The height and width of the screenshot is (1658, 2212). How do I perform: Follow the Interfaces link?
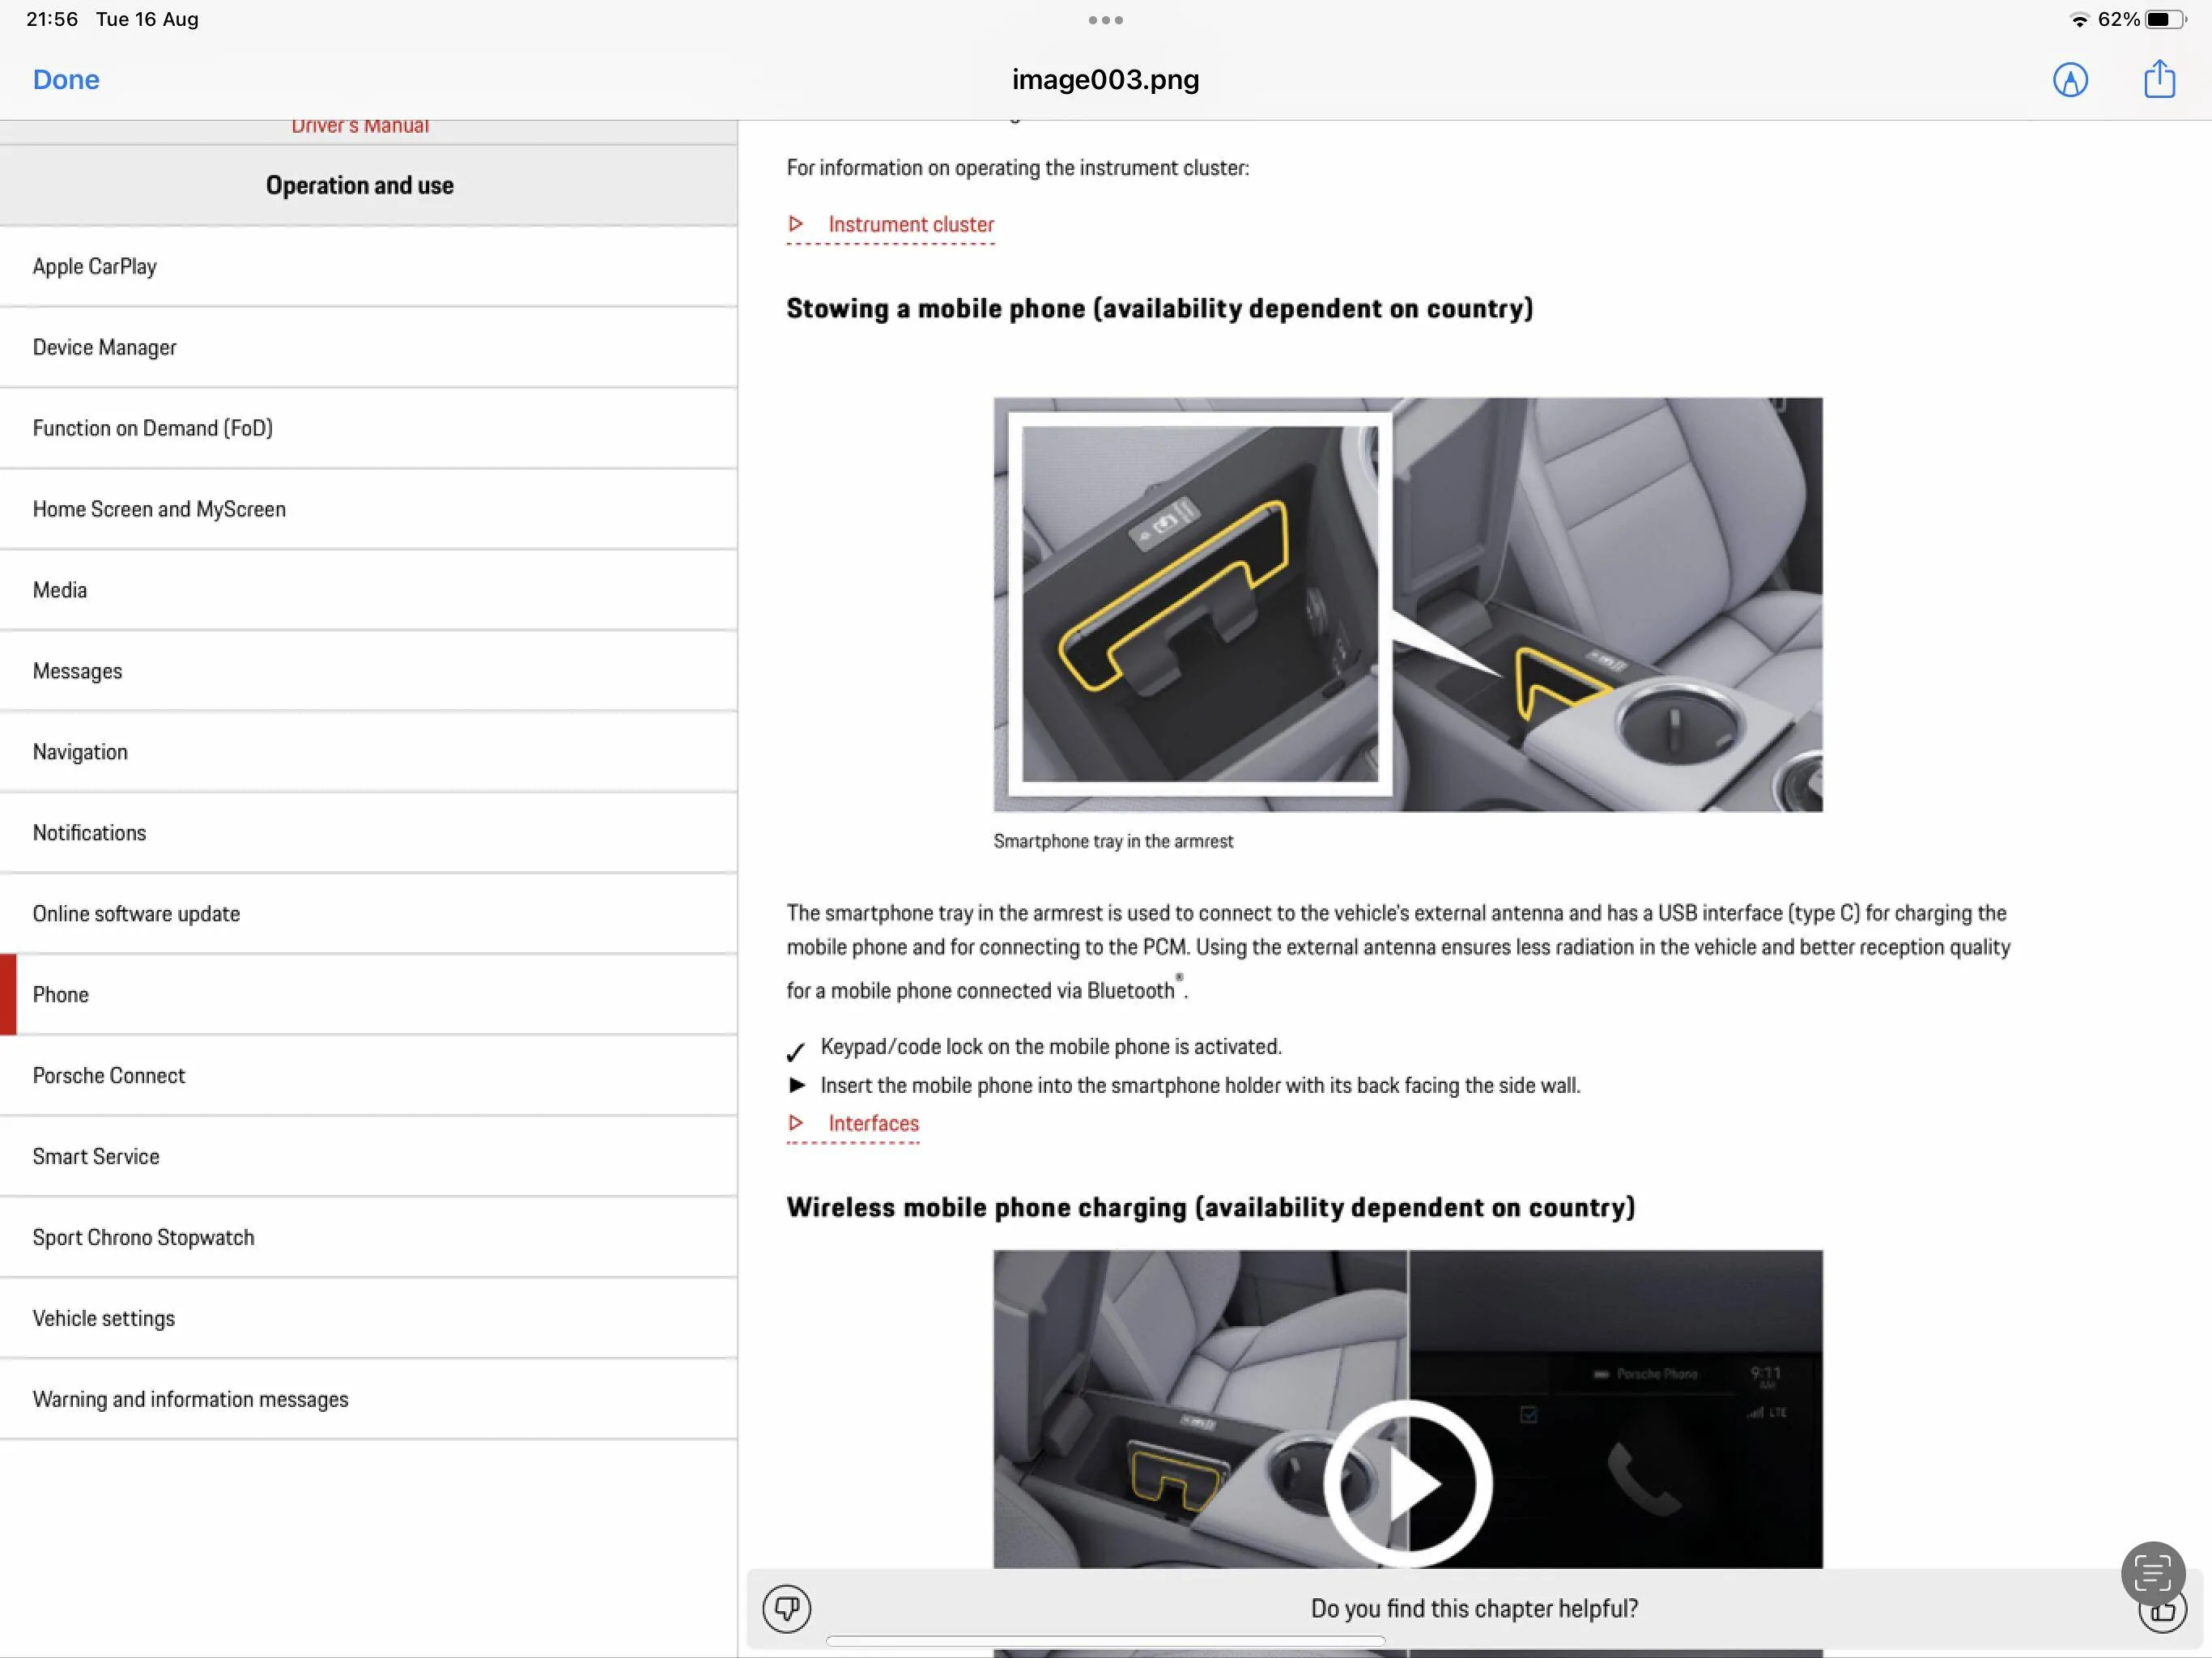(853, 1124)
